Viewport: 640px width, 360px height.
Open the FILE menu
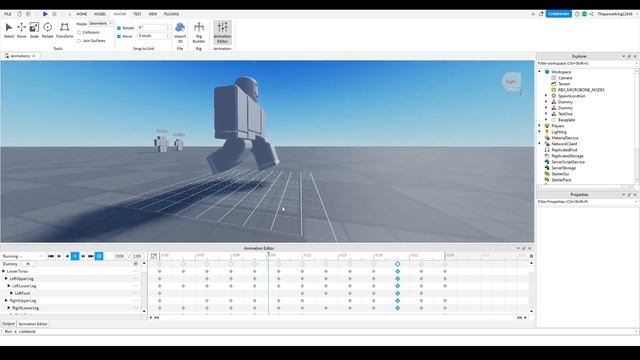[x=8, y=14]
